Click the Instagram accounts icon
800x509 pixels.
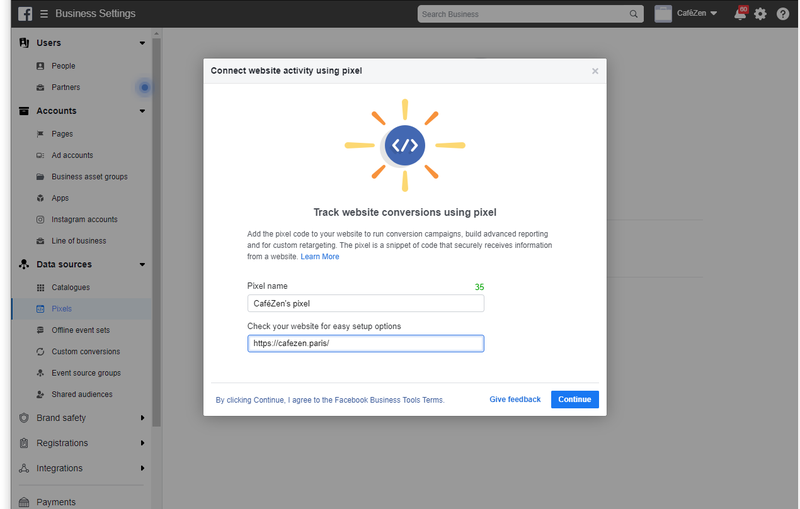point(40,220)
